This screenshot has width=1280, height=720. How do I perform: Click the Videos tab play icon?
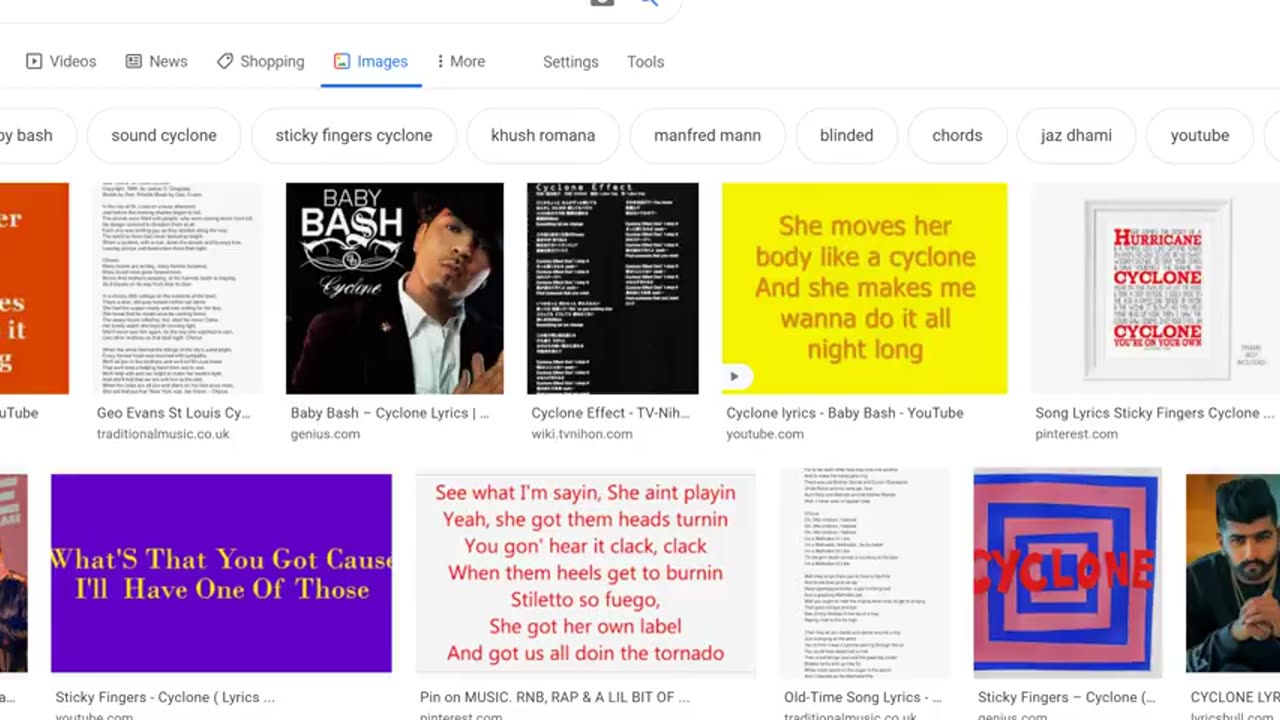click(x=34, y=61)
